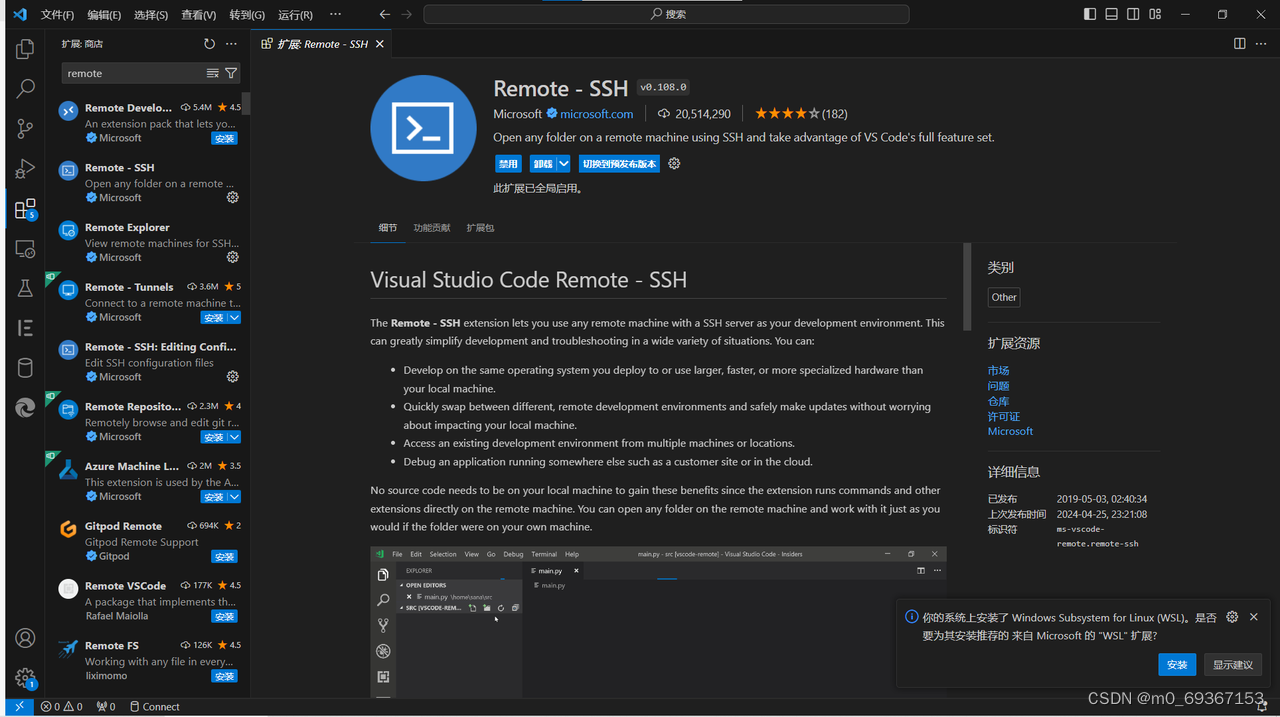
Task: Click the 禁用 disable button
Action: point(508,164)
